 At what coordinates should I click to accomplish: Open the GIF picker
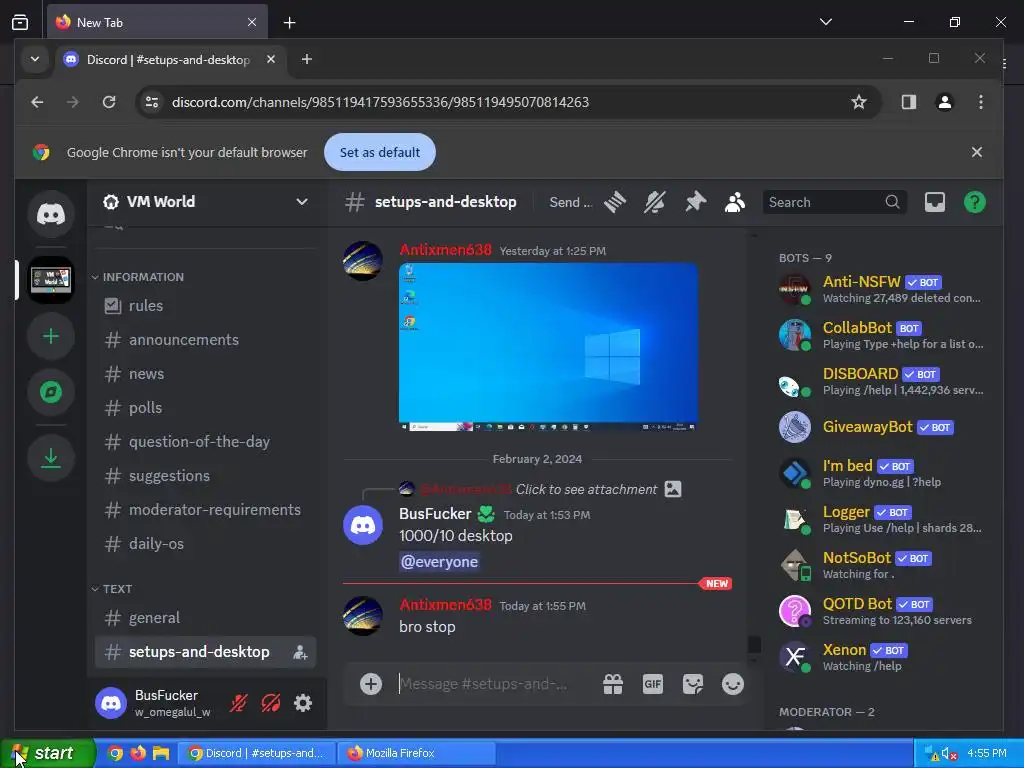click(x=652, y=684)
